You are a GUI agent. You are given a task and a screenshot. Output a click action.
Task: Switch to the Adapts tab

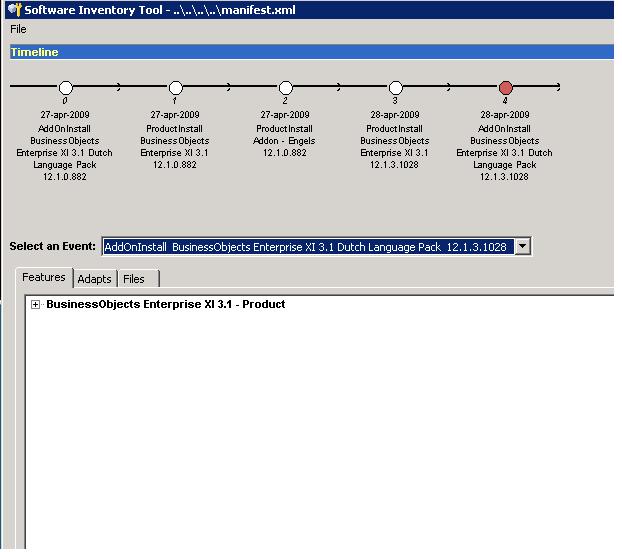pyautogui.click(x=94, y=279)
